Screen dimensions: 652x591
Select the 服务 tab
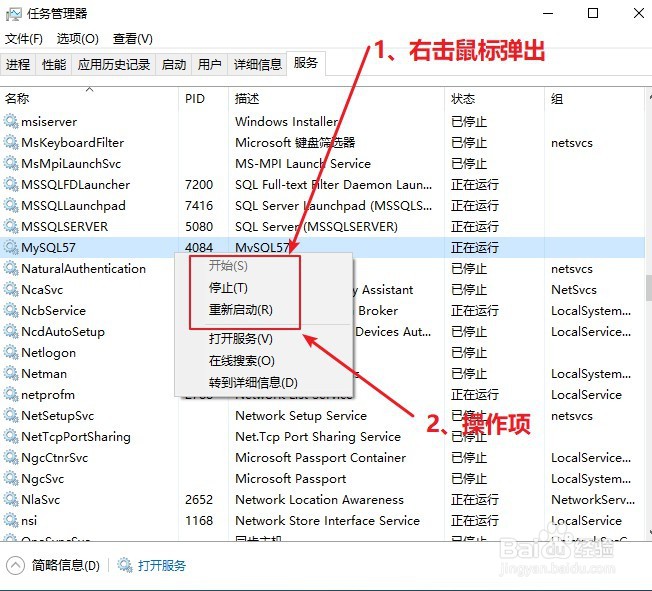pos(306,63)
